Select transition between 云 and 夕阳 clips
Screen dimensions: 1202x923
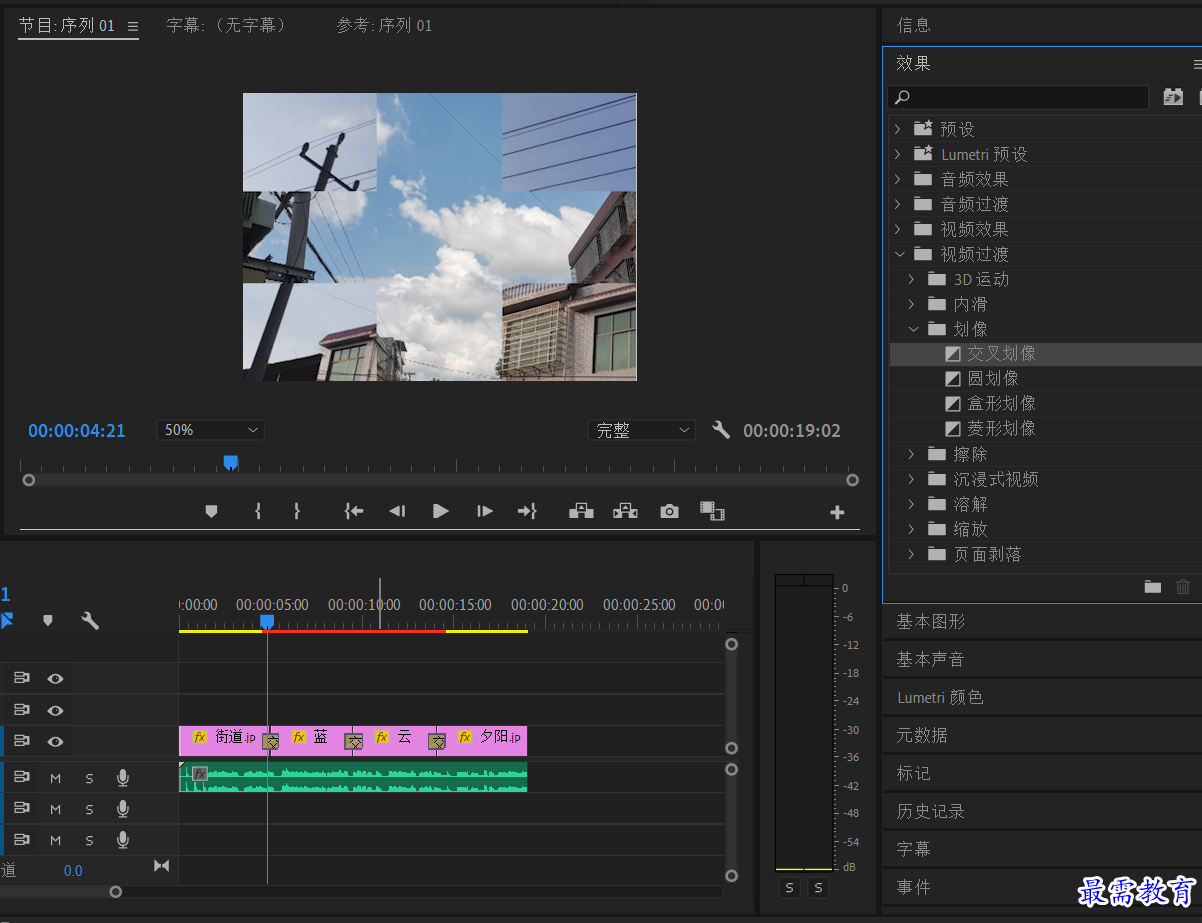437,741
